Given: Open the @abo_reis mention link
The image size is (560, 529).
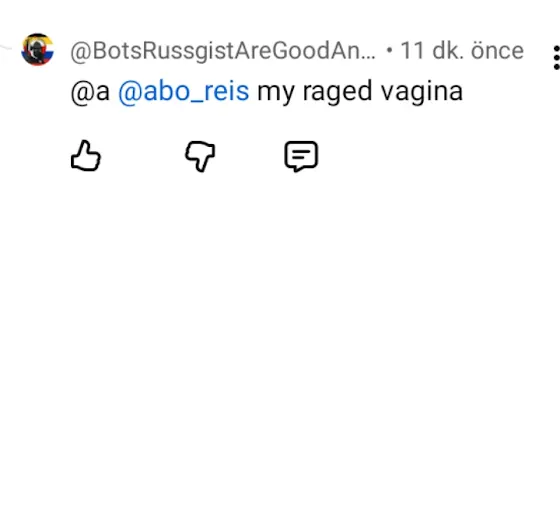Looking at the screenshot, I should 184,92.
